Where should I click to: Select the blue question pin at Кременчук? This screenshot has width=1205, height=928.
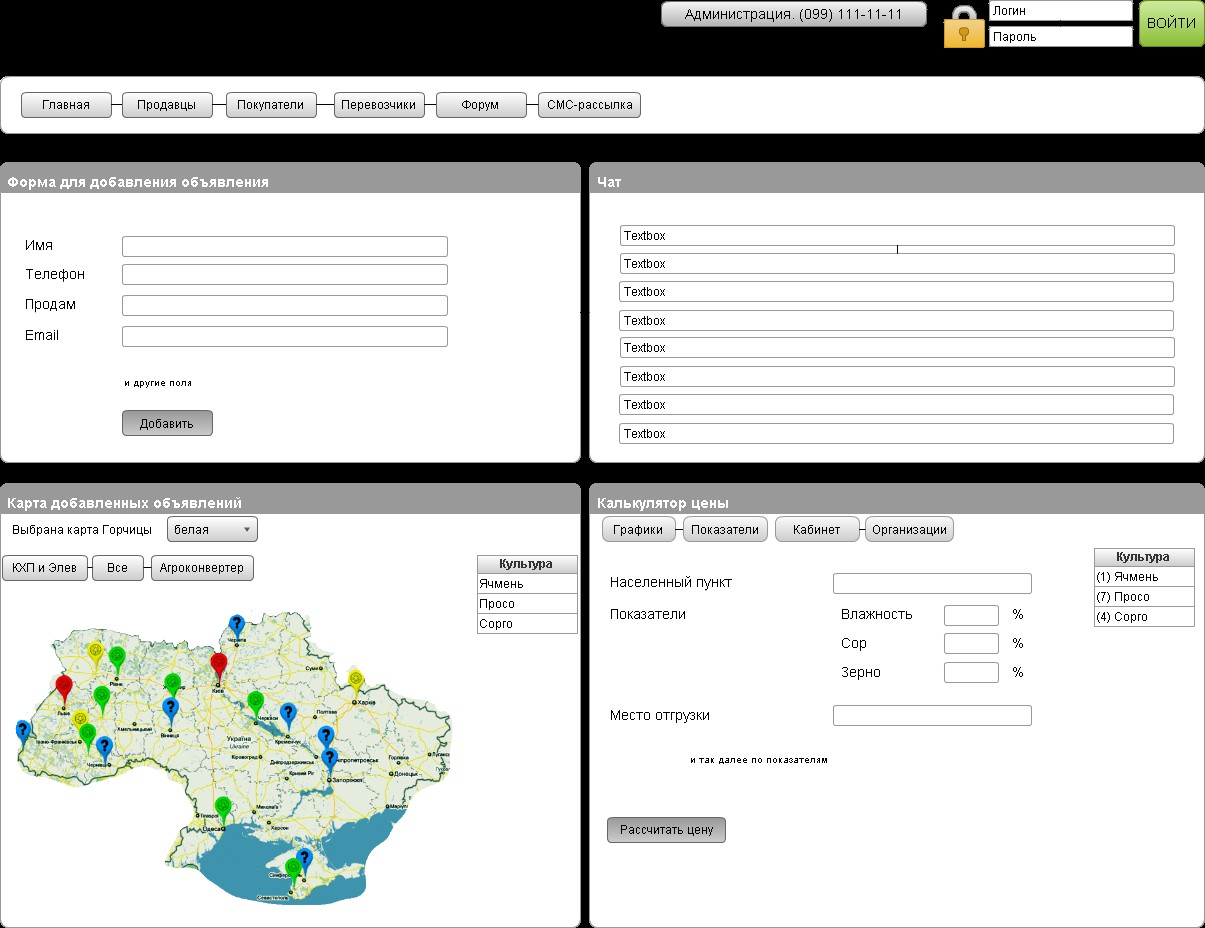pos(288,716)
